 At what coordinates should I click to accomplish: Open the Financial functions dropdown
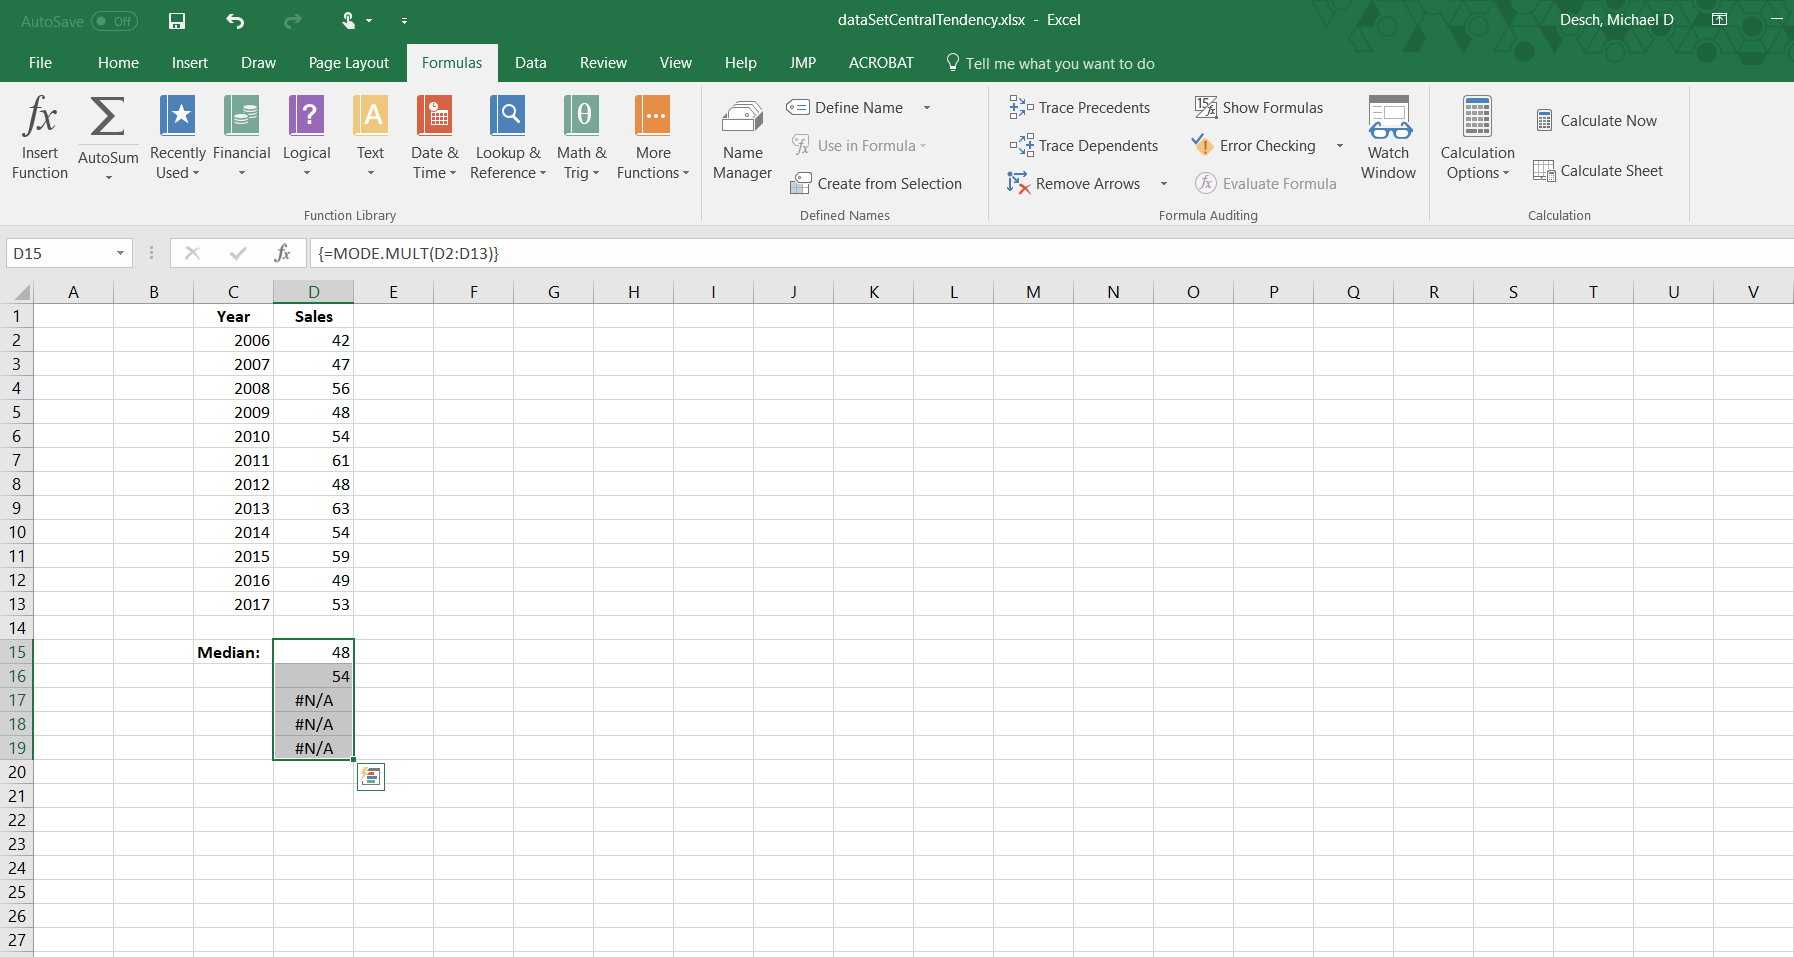click(241, 137)
